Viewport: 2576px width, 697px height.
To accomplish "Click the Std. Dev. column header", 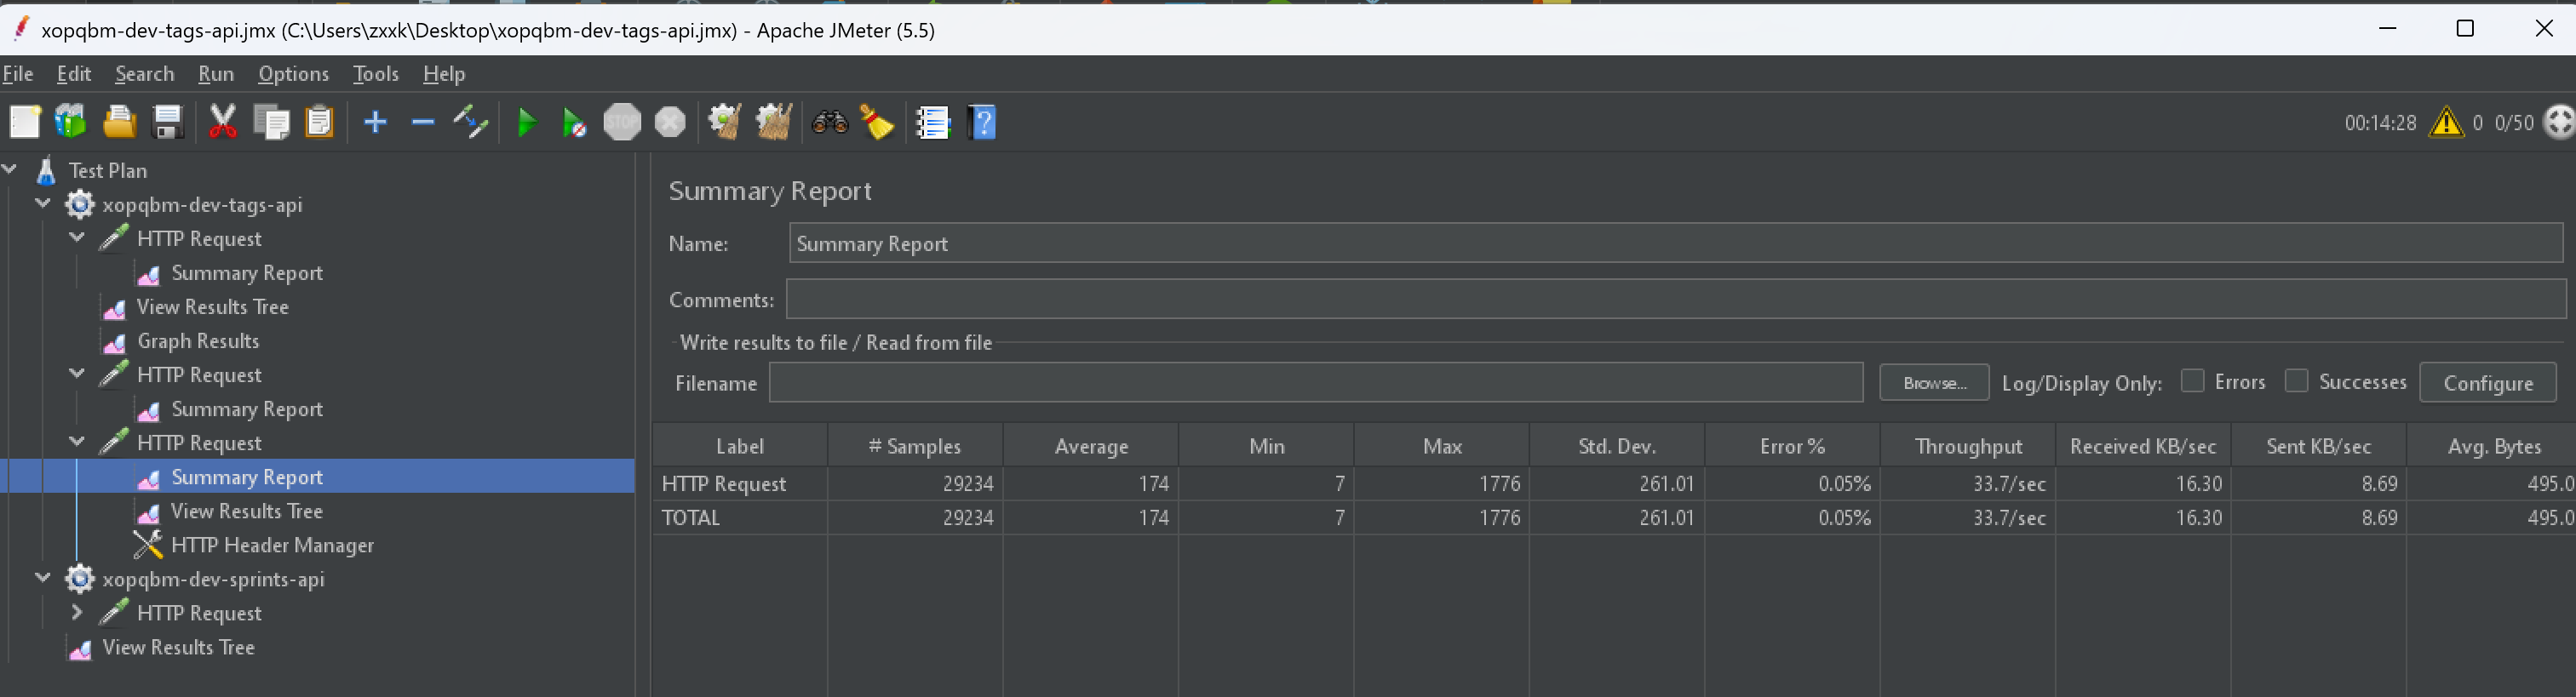I will coord(1617,446).
